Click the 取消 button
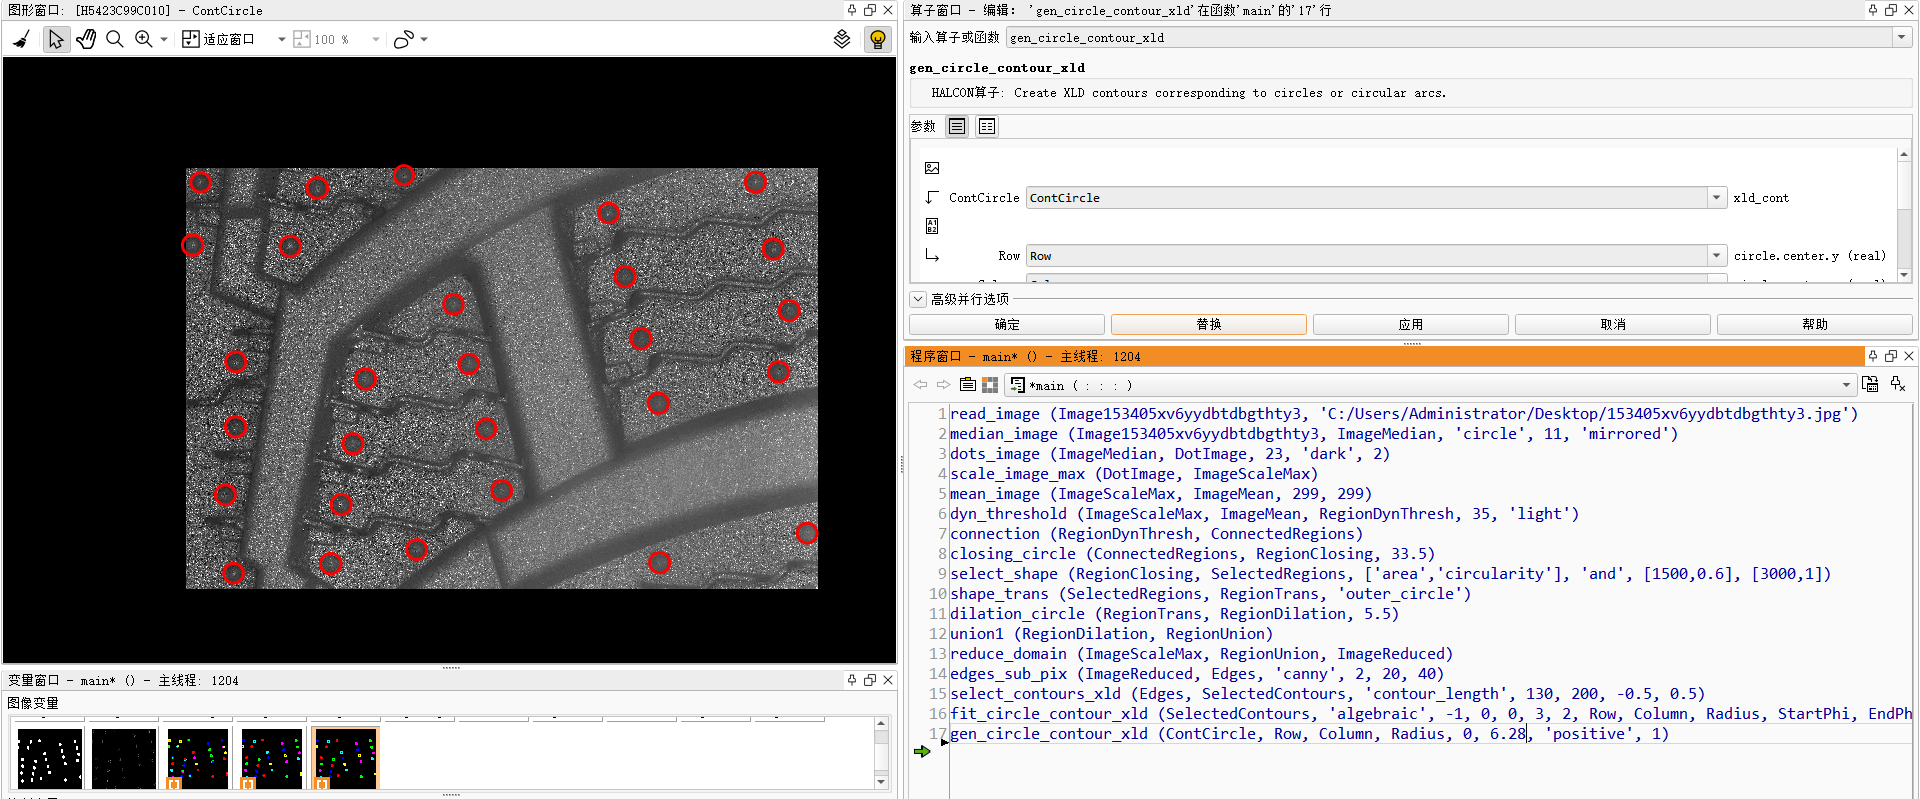This screenshot has width=1920, height=799. point(1613,324)
